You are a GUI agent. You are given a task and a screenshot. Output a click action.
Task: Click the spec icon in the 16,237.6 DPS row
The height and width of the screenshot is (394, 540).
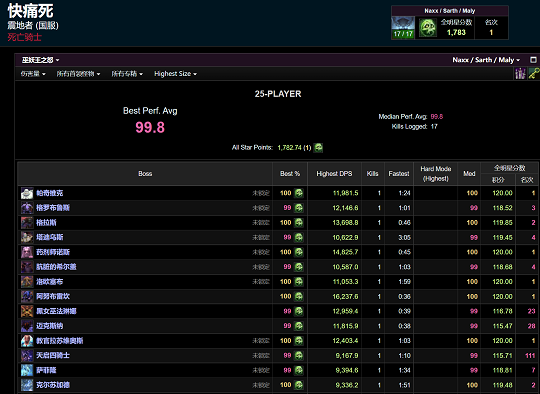(299, 297)
